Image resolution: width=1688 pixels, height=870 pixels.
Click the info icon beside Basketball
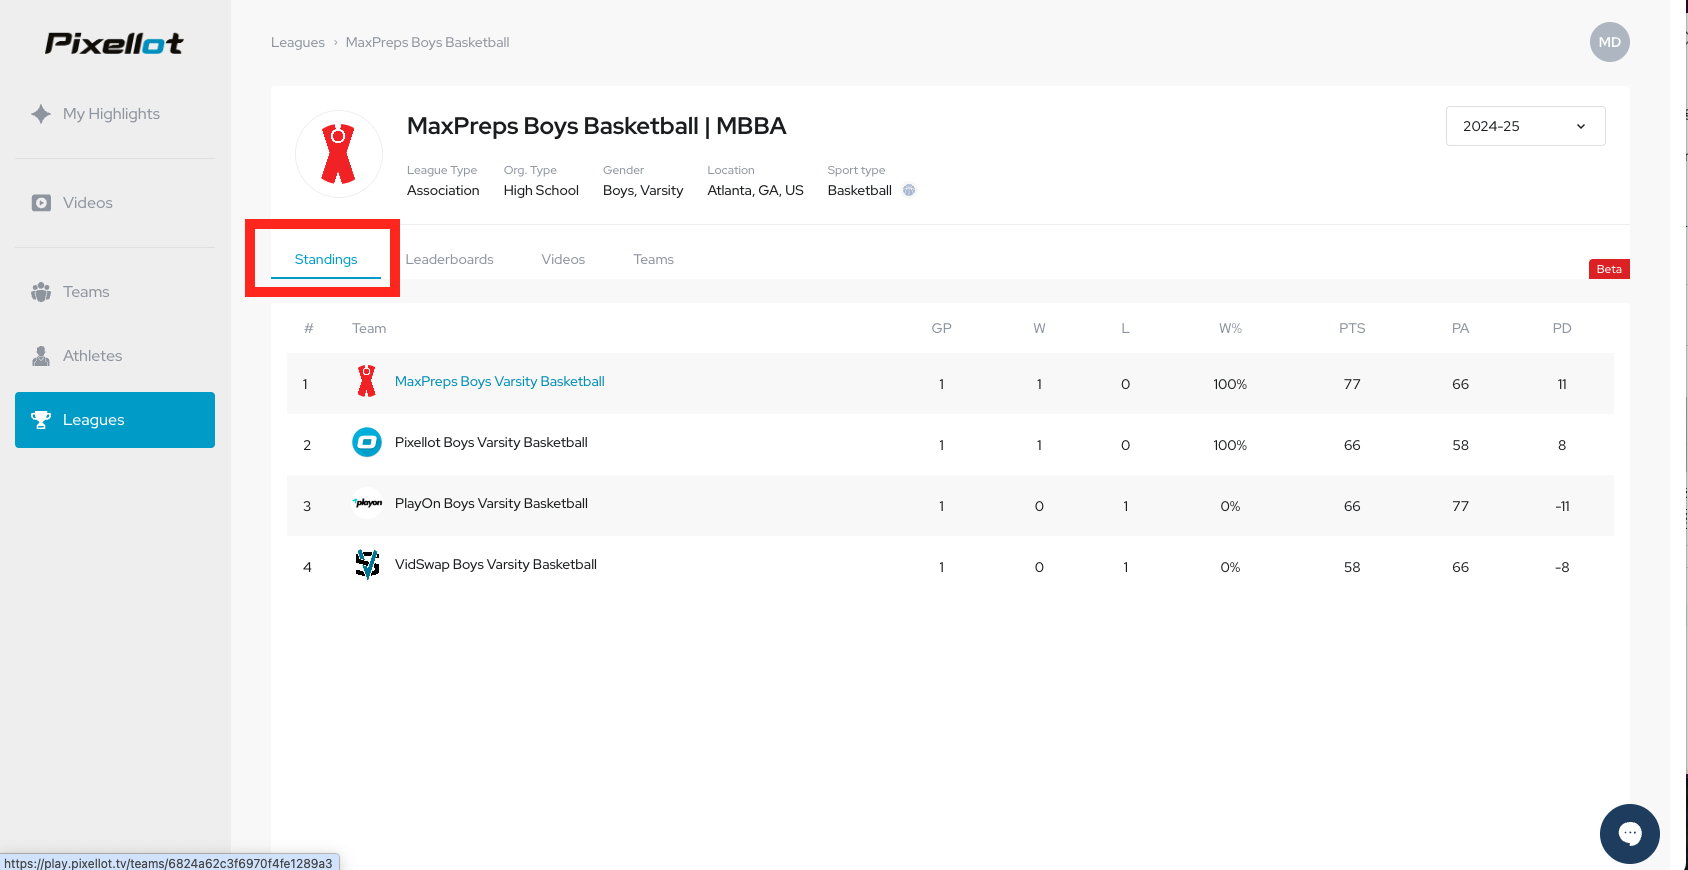[x=909, y=190]
